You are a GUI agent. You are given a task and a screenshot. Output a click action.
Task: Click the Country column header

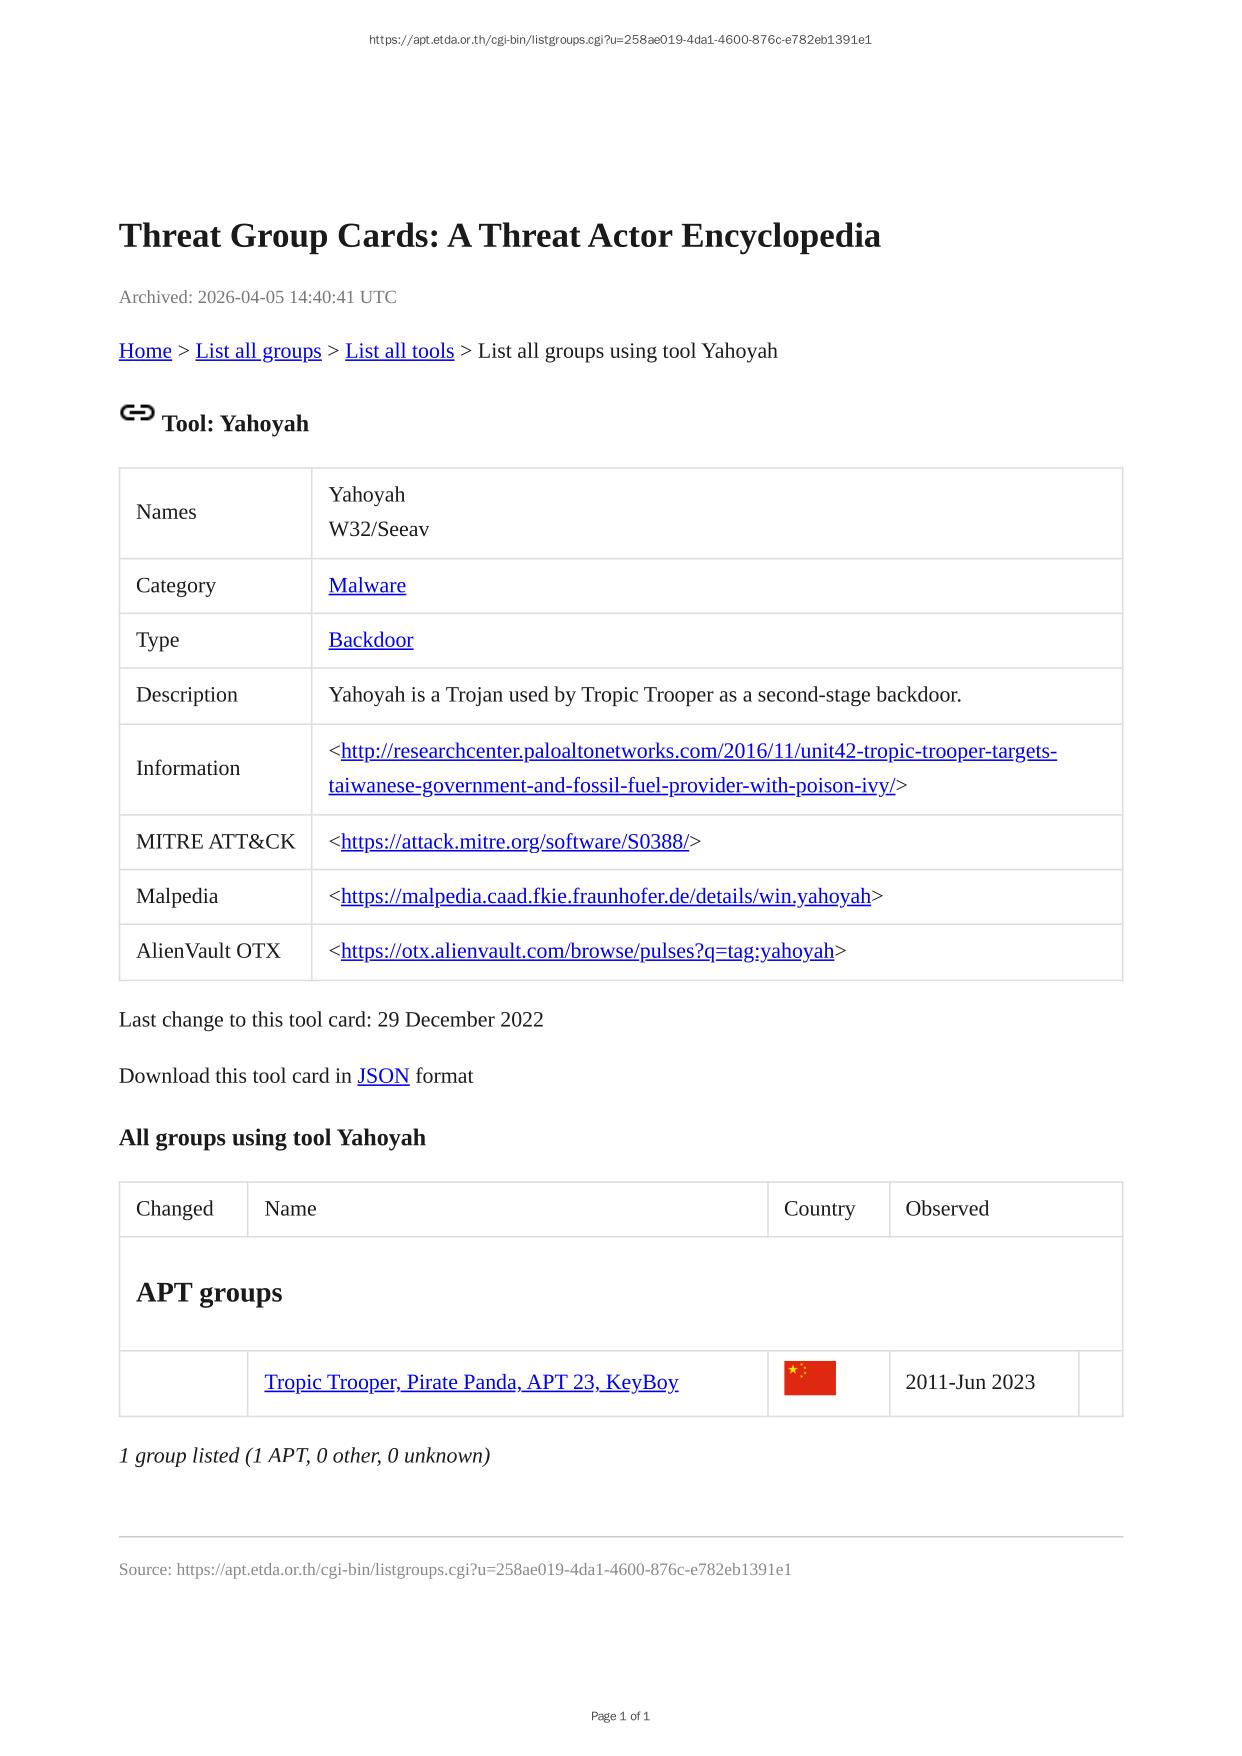point(819,1209)
